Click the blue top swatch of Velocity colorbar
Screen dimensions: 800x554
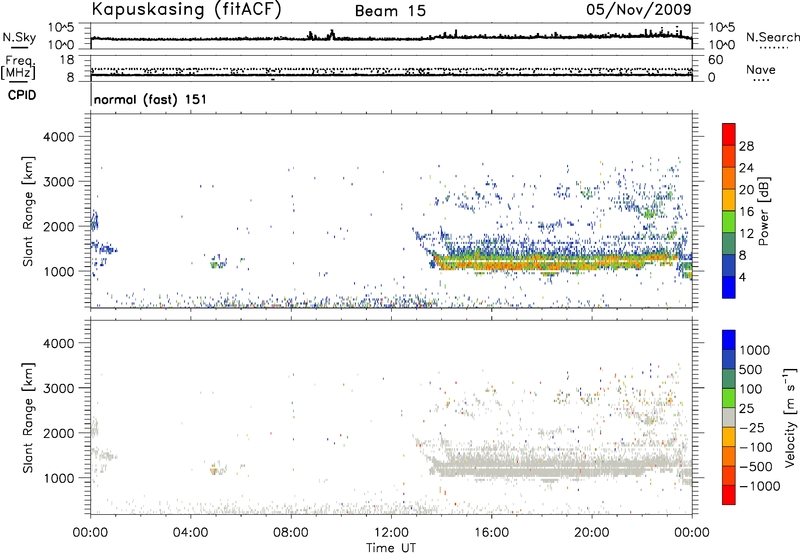729,340
